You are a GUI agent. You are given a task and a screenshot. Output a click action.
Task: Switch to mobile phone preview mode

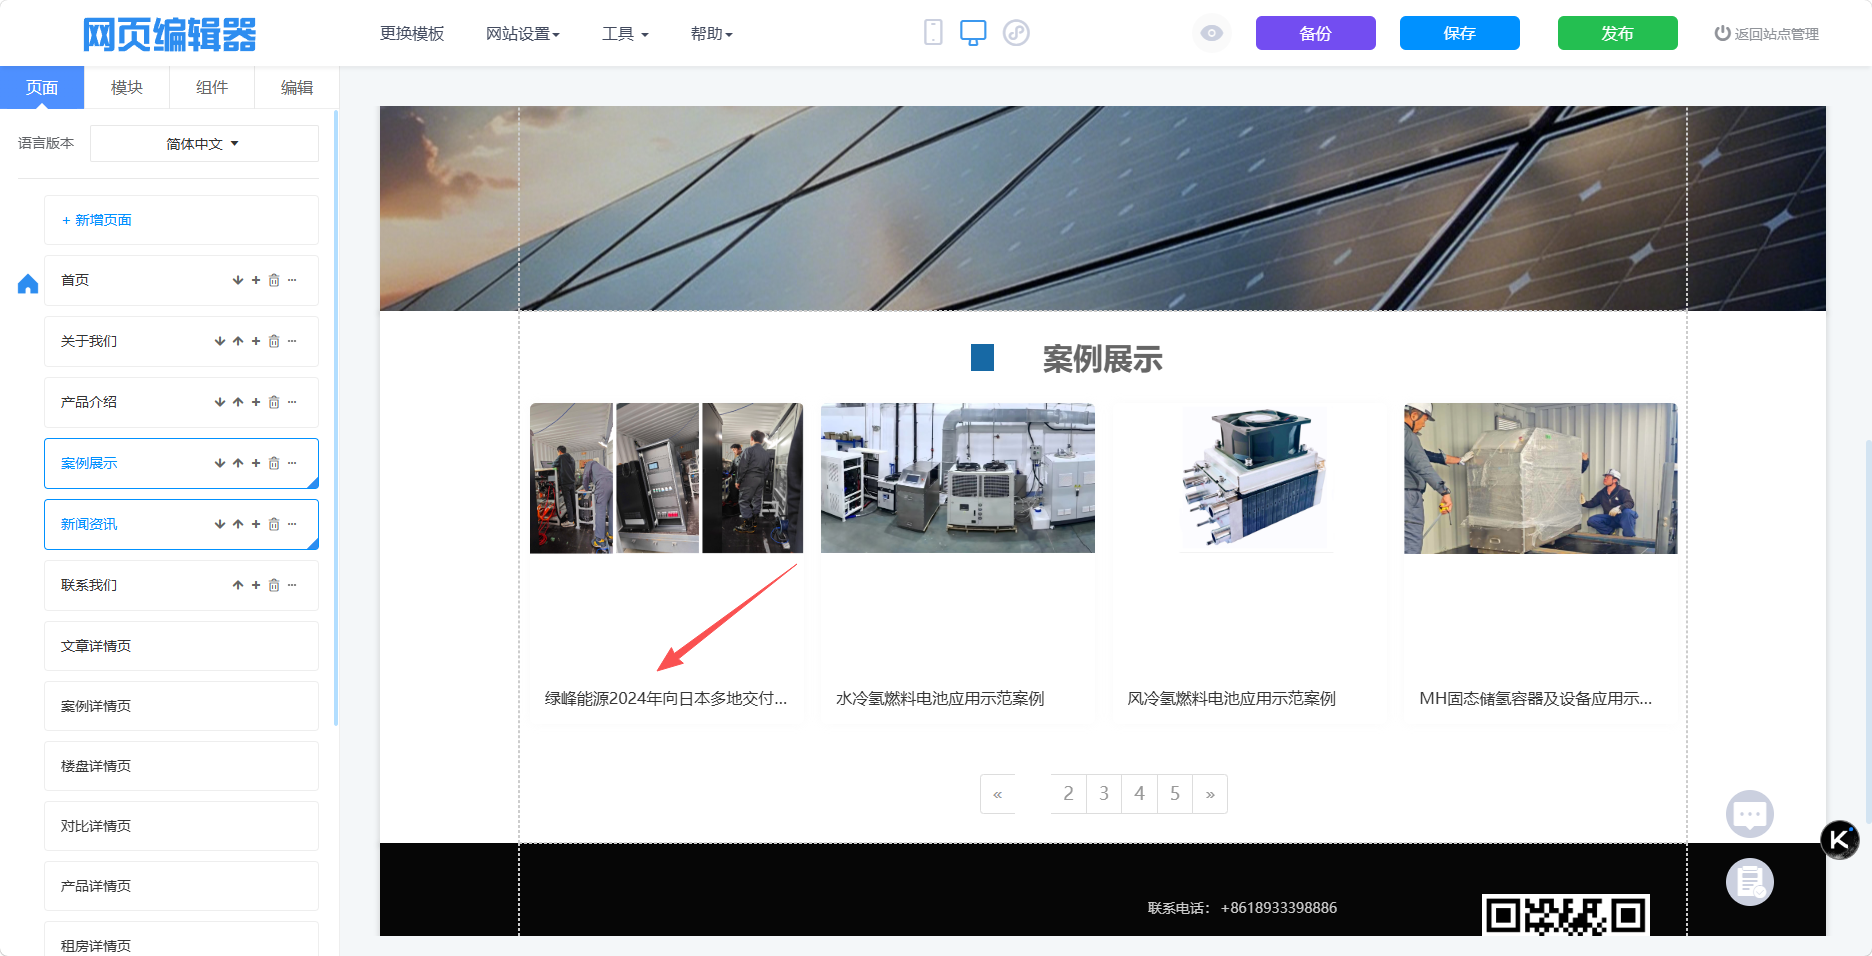tap(932, 33)
